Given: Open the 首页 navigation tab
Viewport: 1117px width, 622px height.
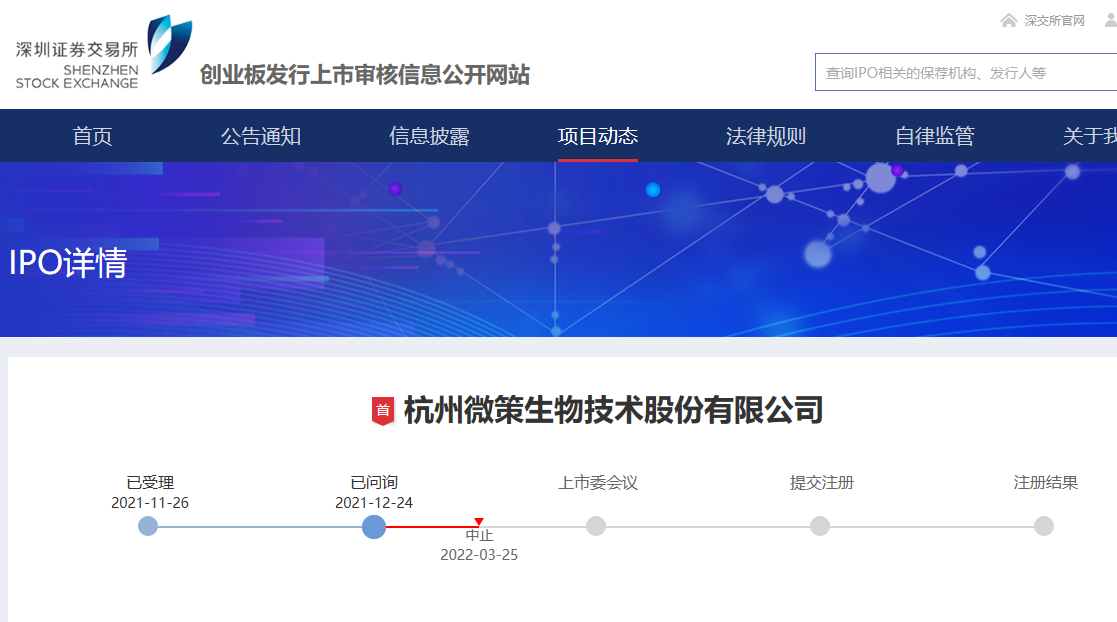Looking at the screenshot, I should pos(93,136).
